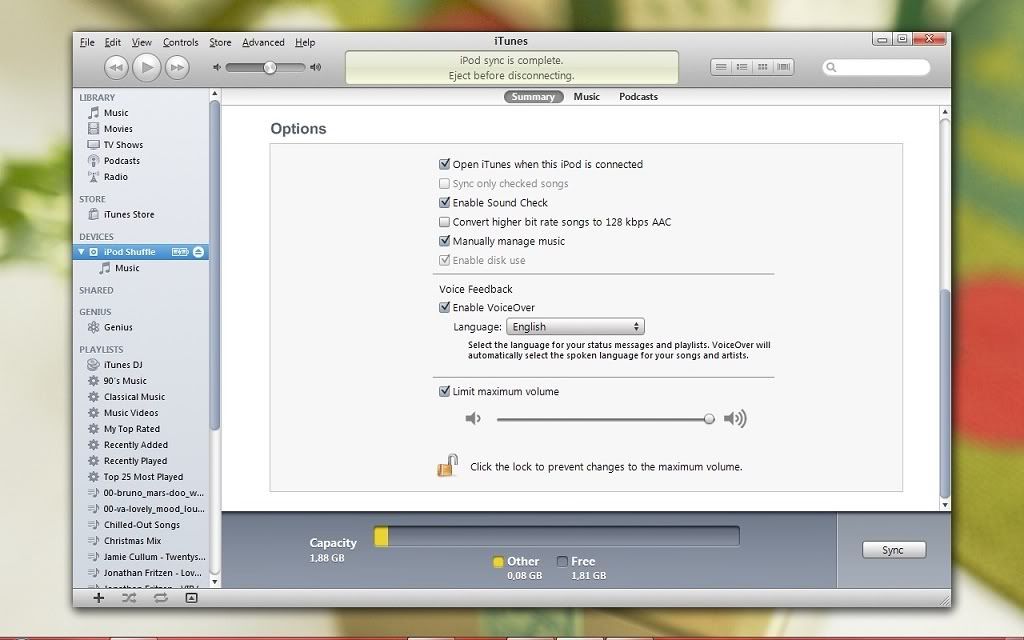Switch to the device Podcasts tab
Screen dimensions: 1024x640
[638, 97]
